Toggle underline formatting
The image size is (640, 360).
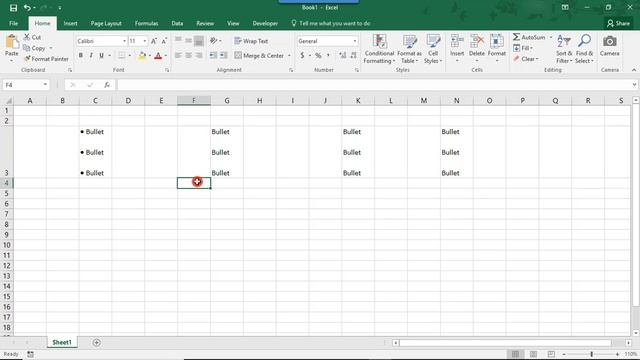point(101,56)
